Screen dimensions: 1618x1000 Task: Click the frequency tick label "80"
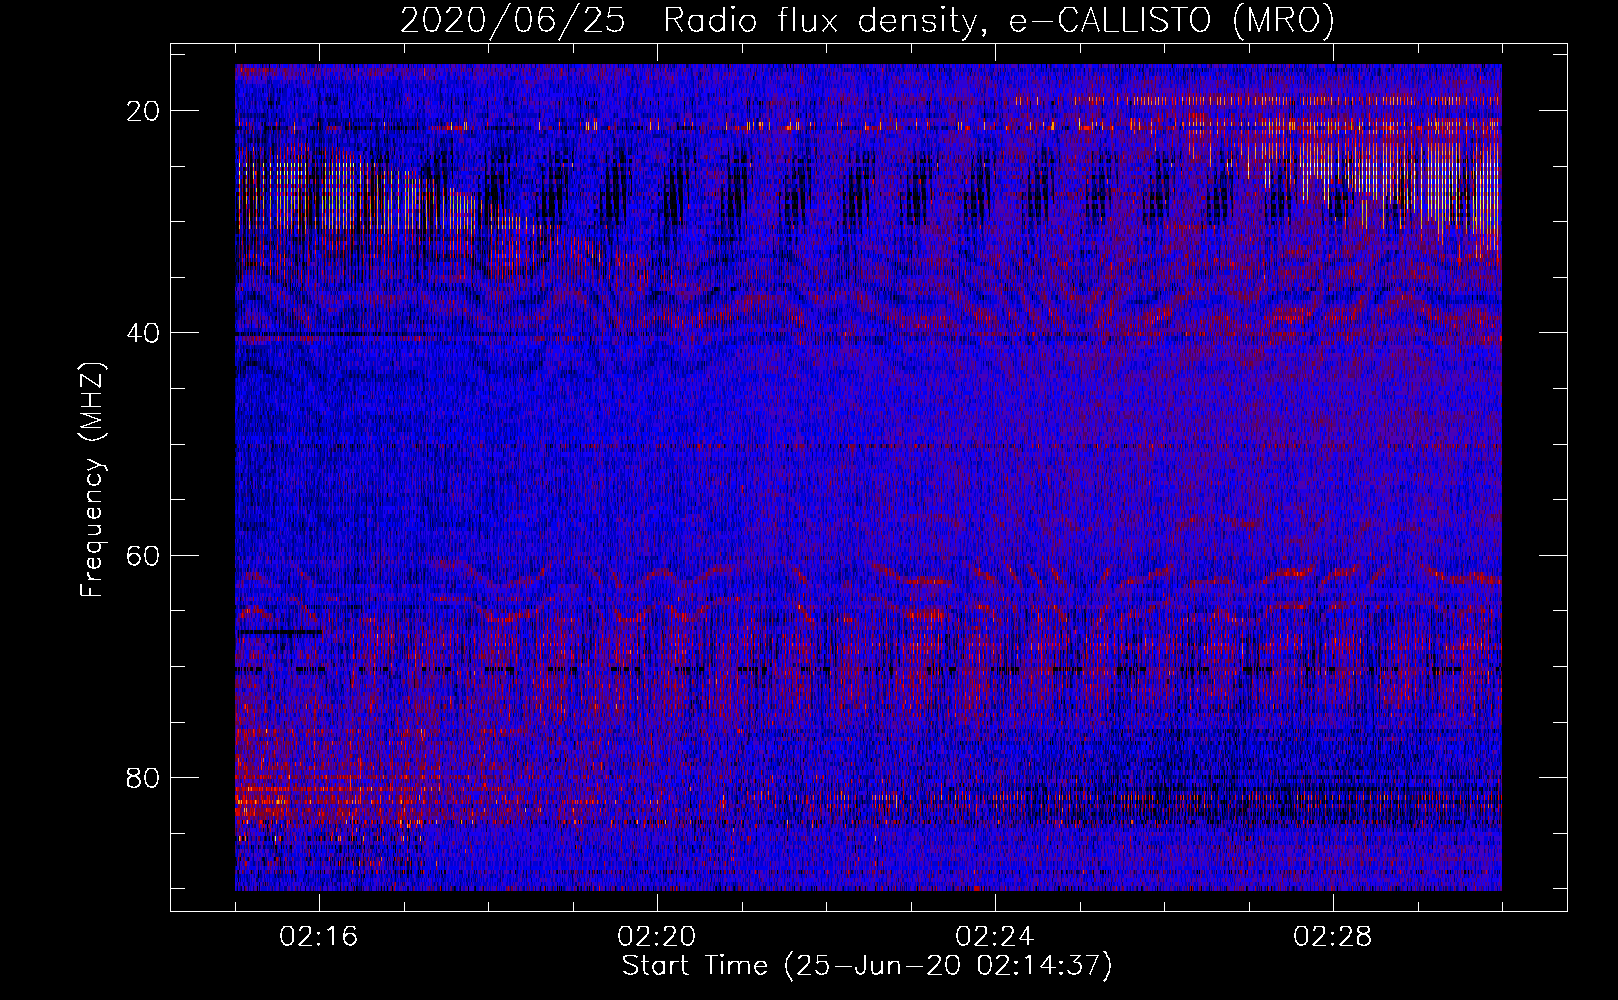click(144, 777)
